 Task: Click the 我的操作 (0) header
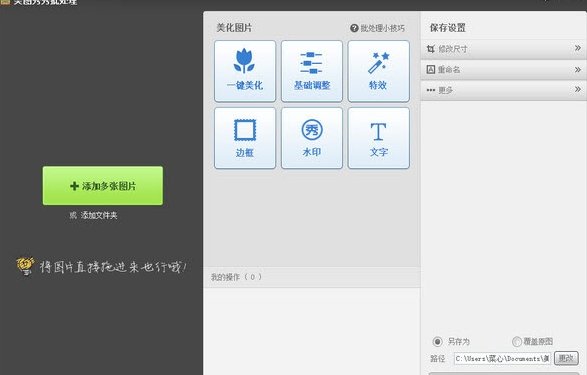[312, 277]
